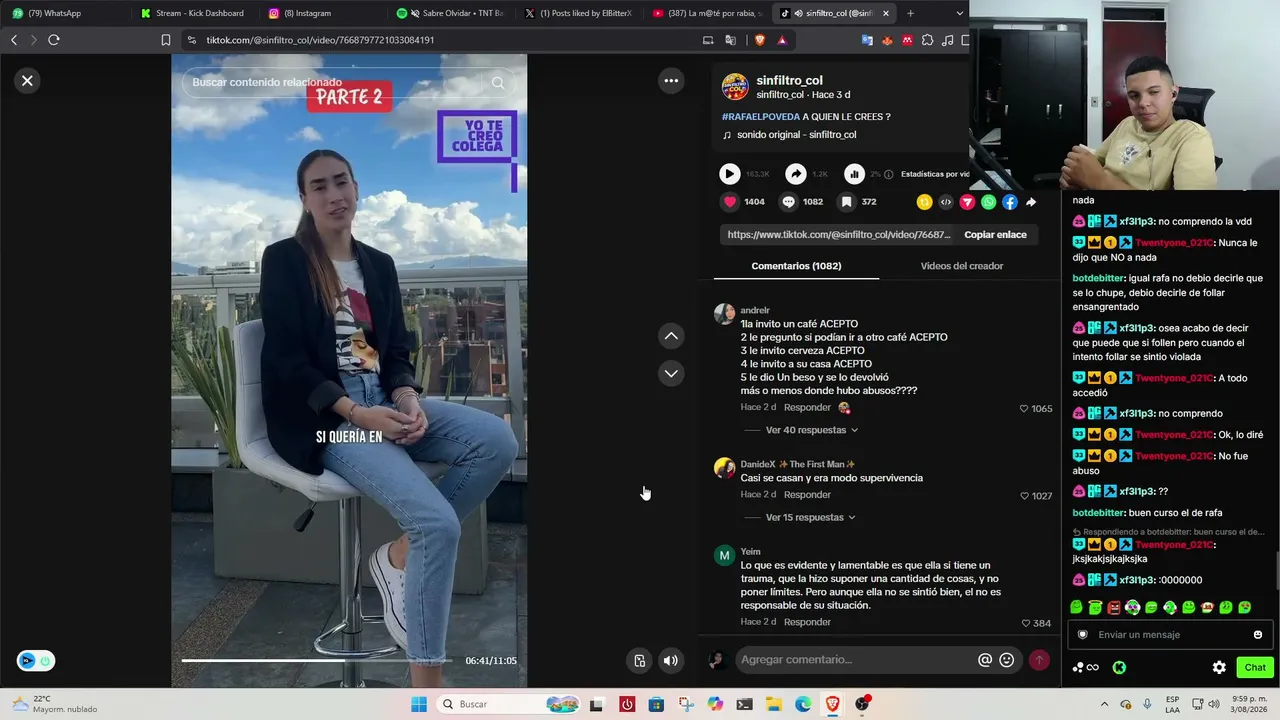Open emoji picker in comment box

[x=1007, y=660]
